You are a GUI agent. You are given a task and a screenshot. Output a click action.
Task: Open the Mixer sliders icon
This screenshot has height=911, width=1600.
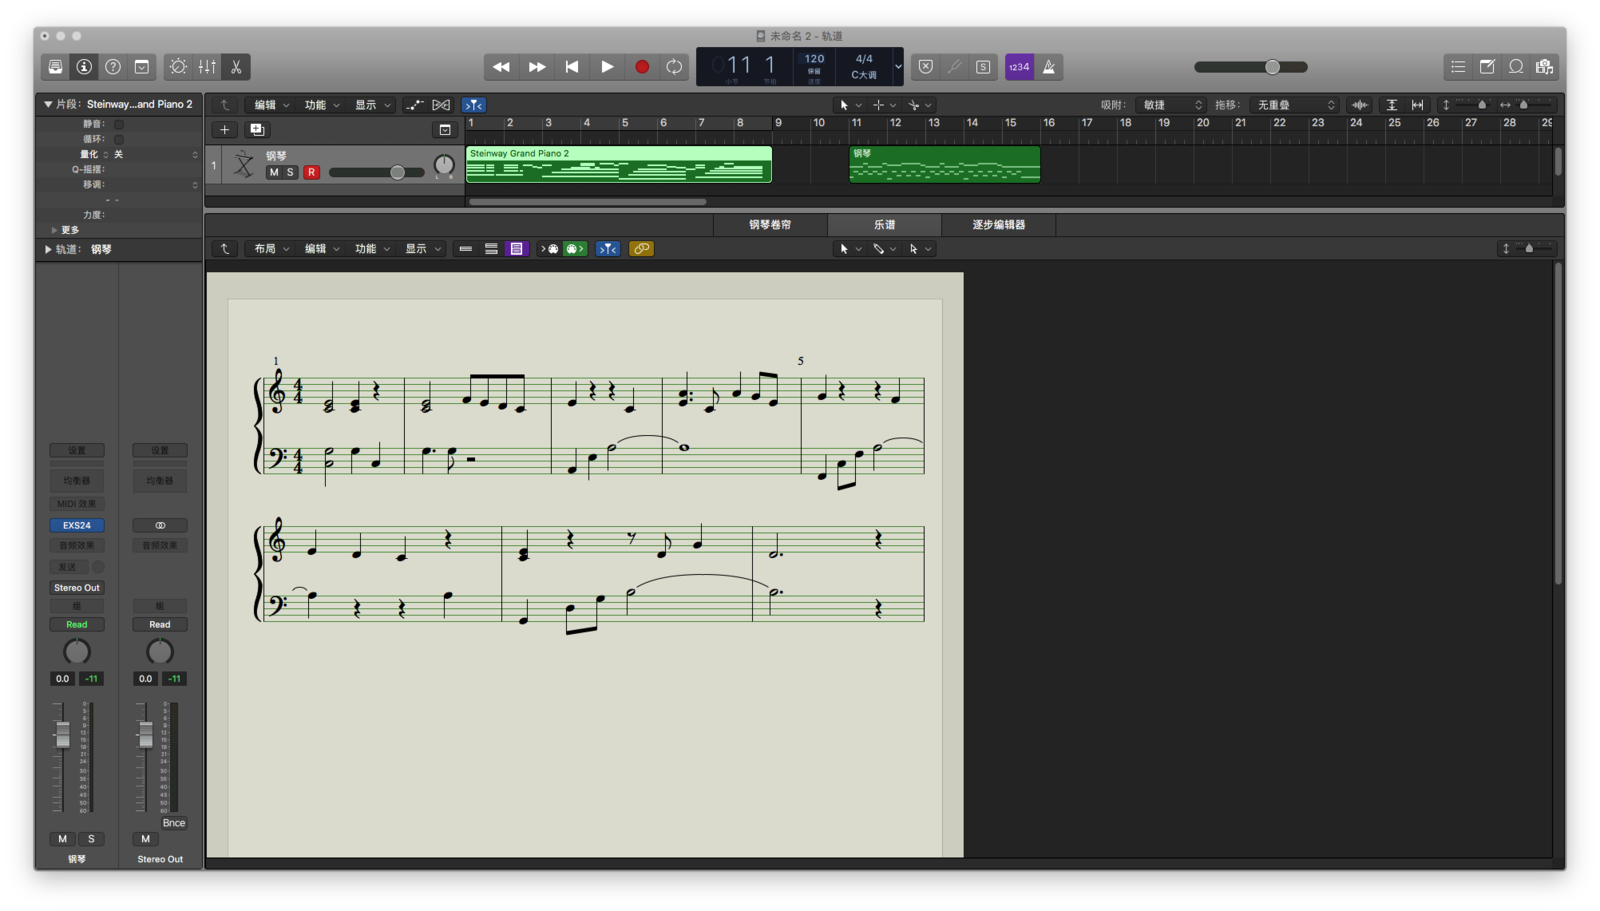tap(207, 67)
